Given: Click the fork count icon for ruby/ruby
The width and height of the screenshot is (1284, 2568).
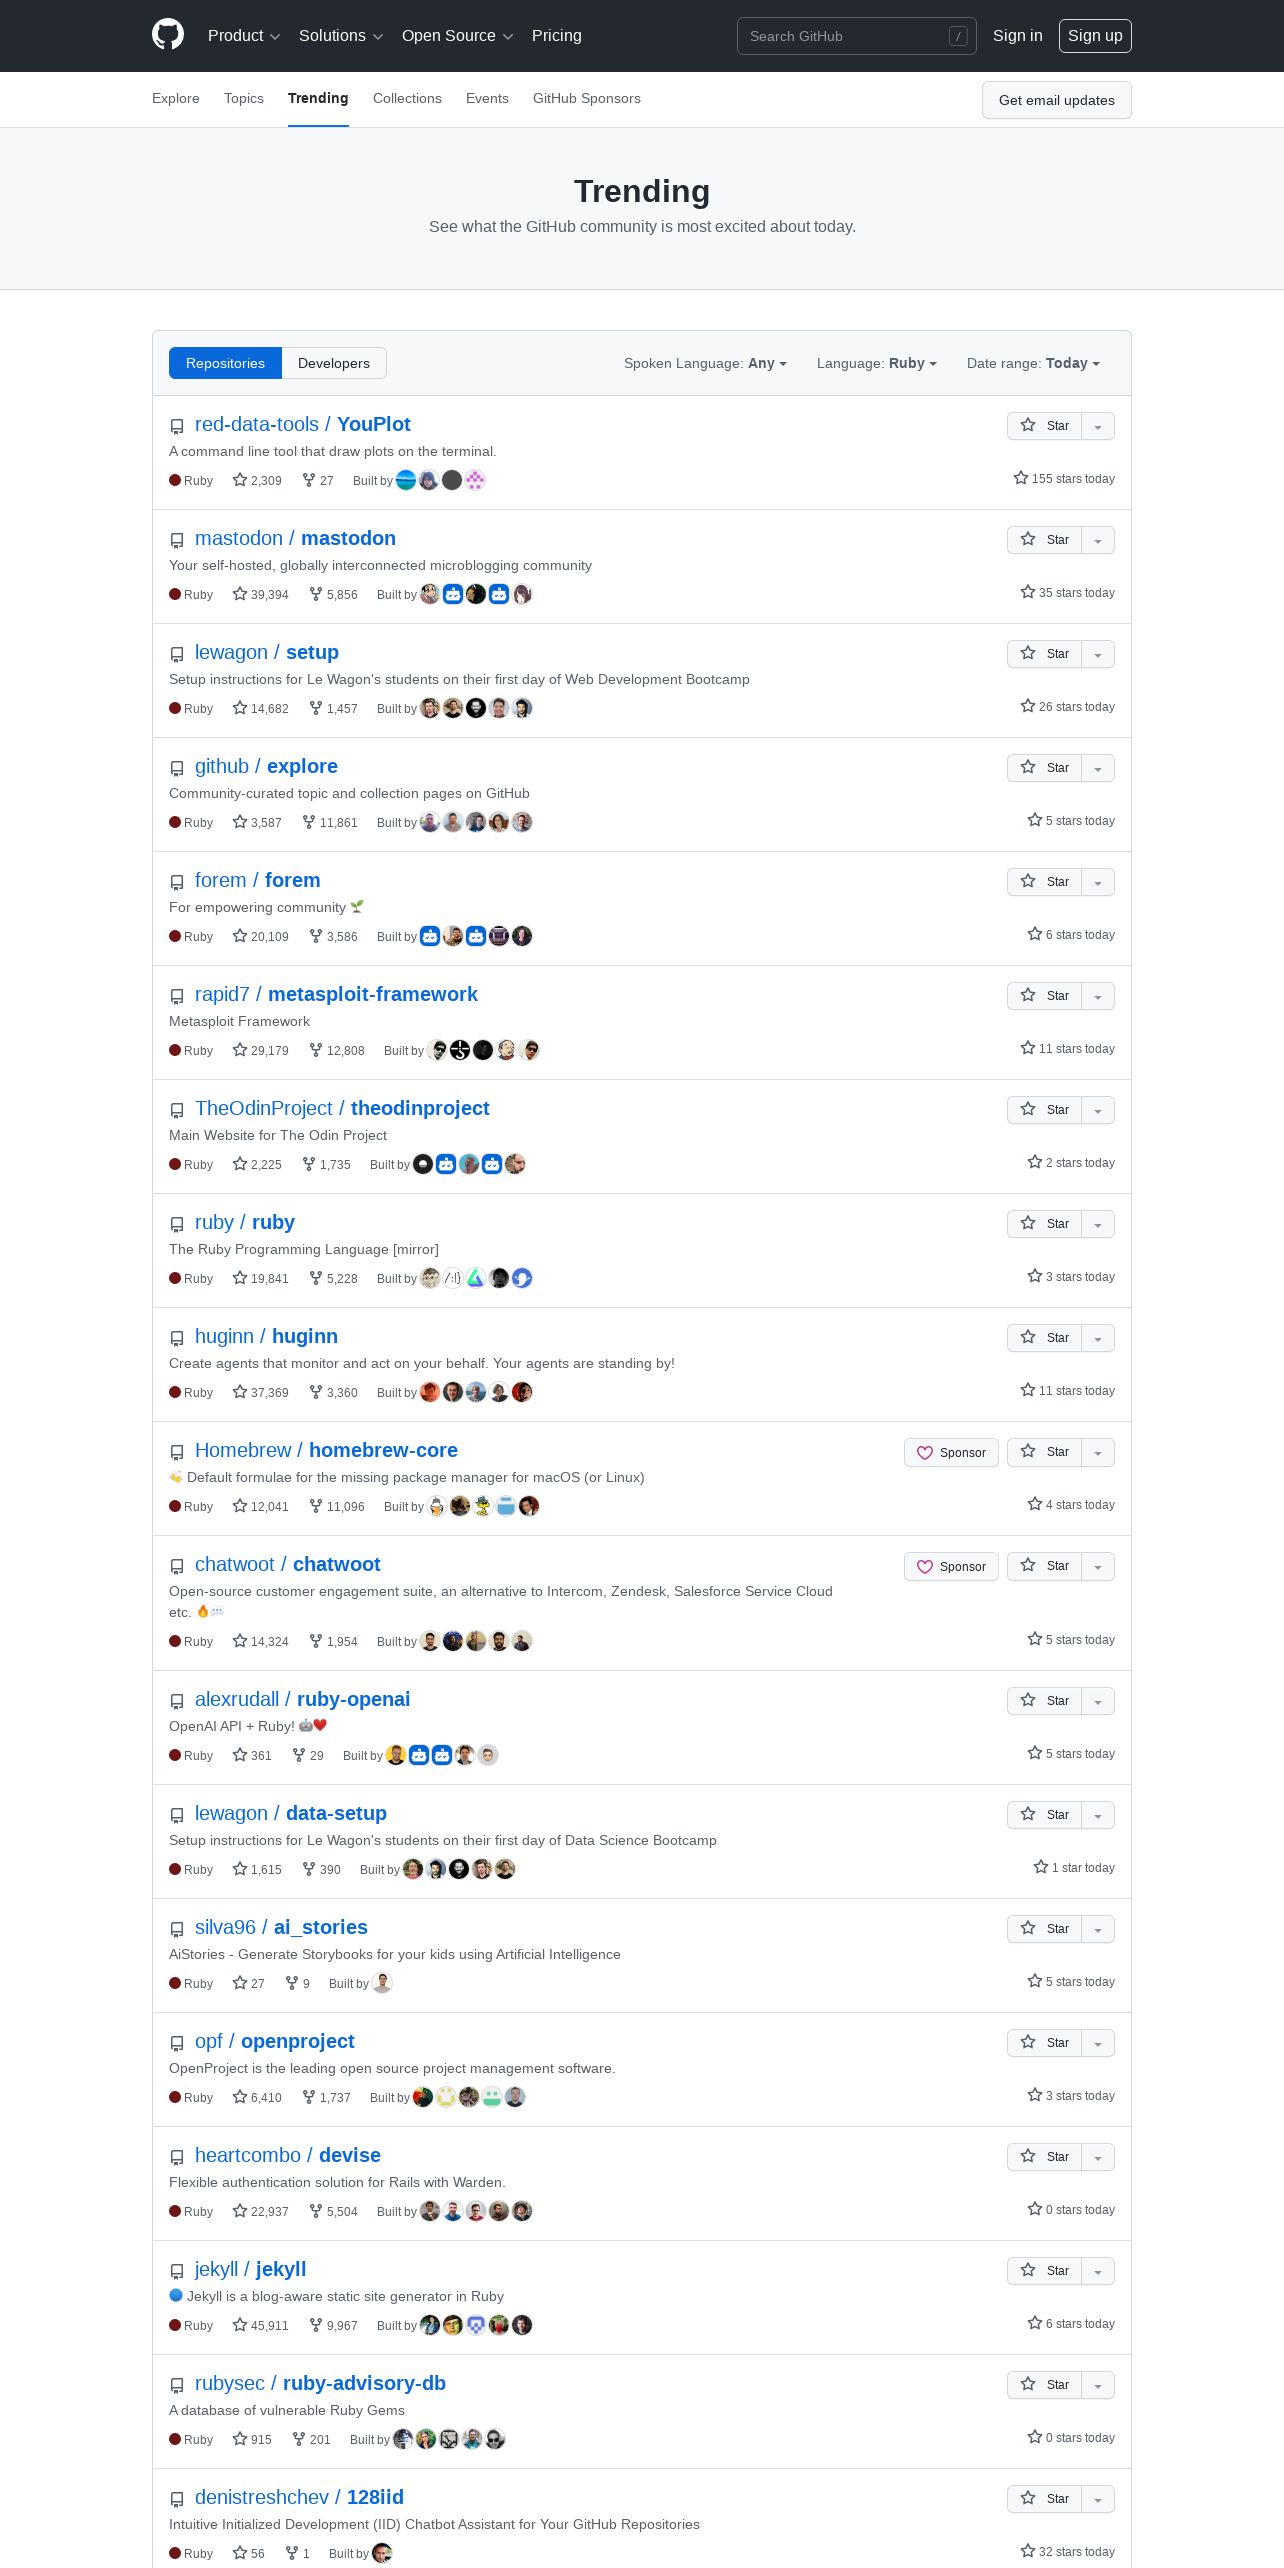Looking at the screenshot, I should pos(316,1278).
